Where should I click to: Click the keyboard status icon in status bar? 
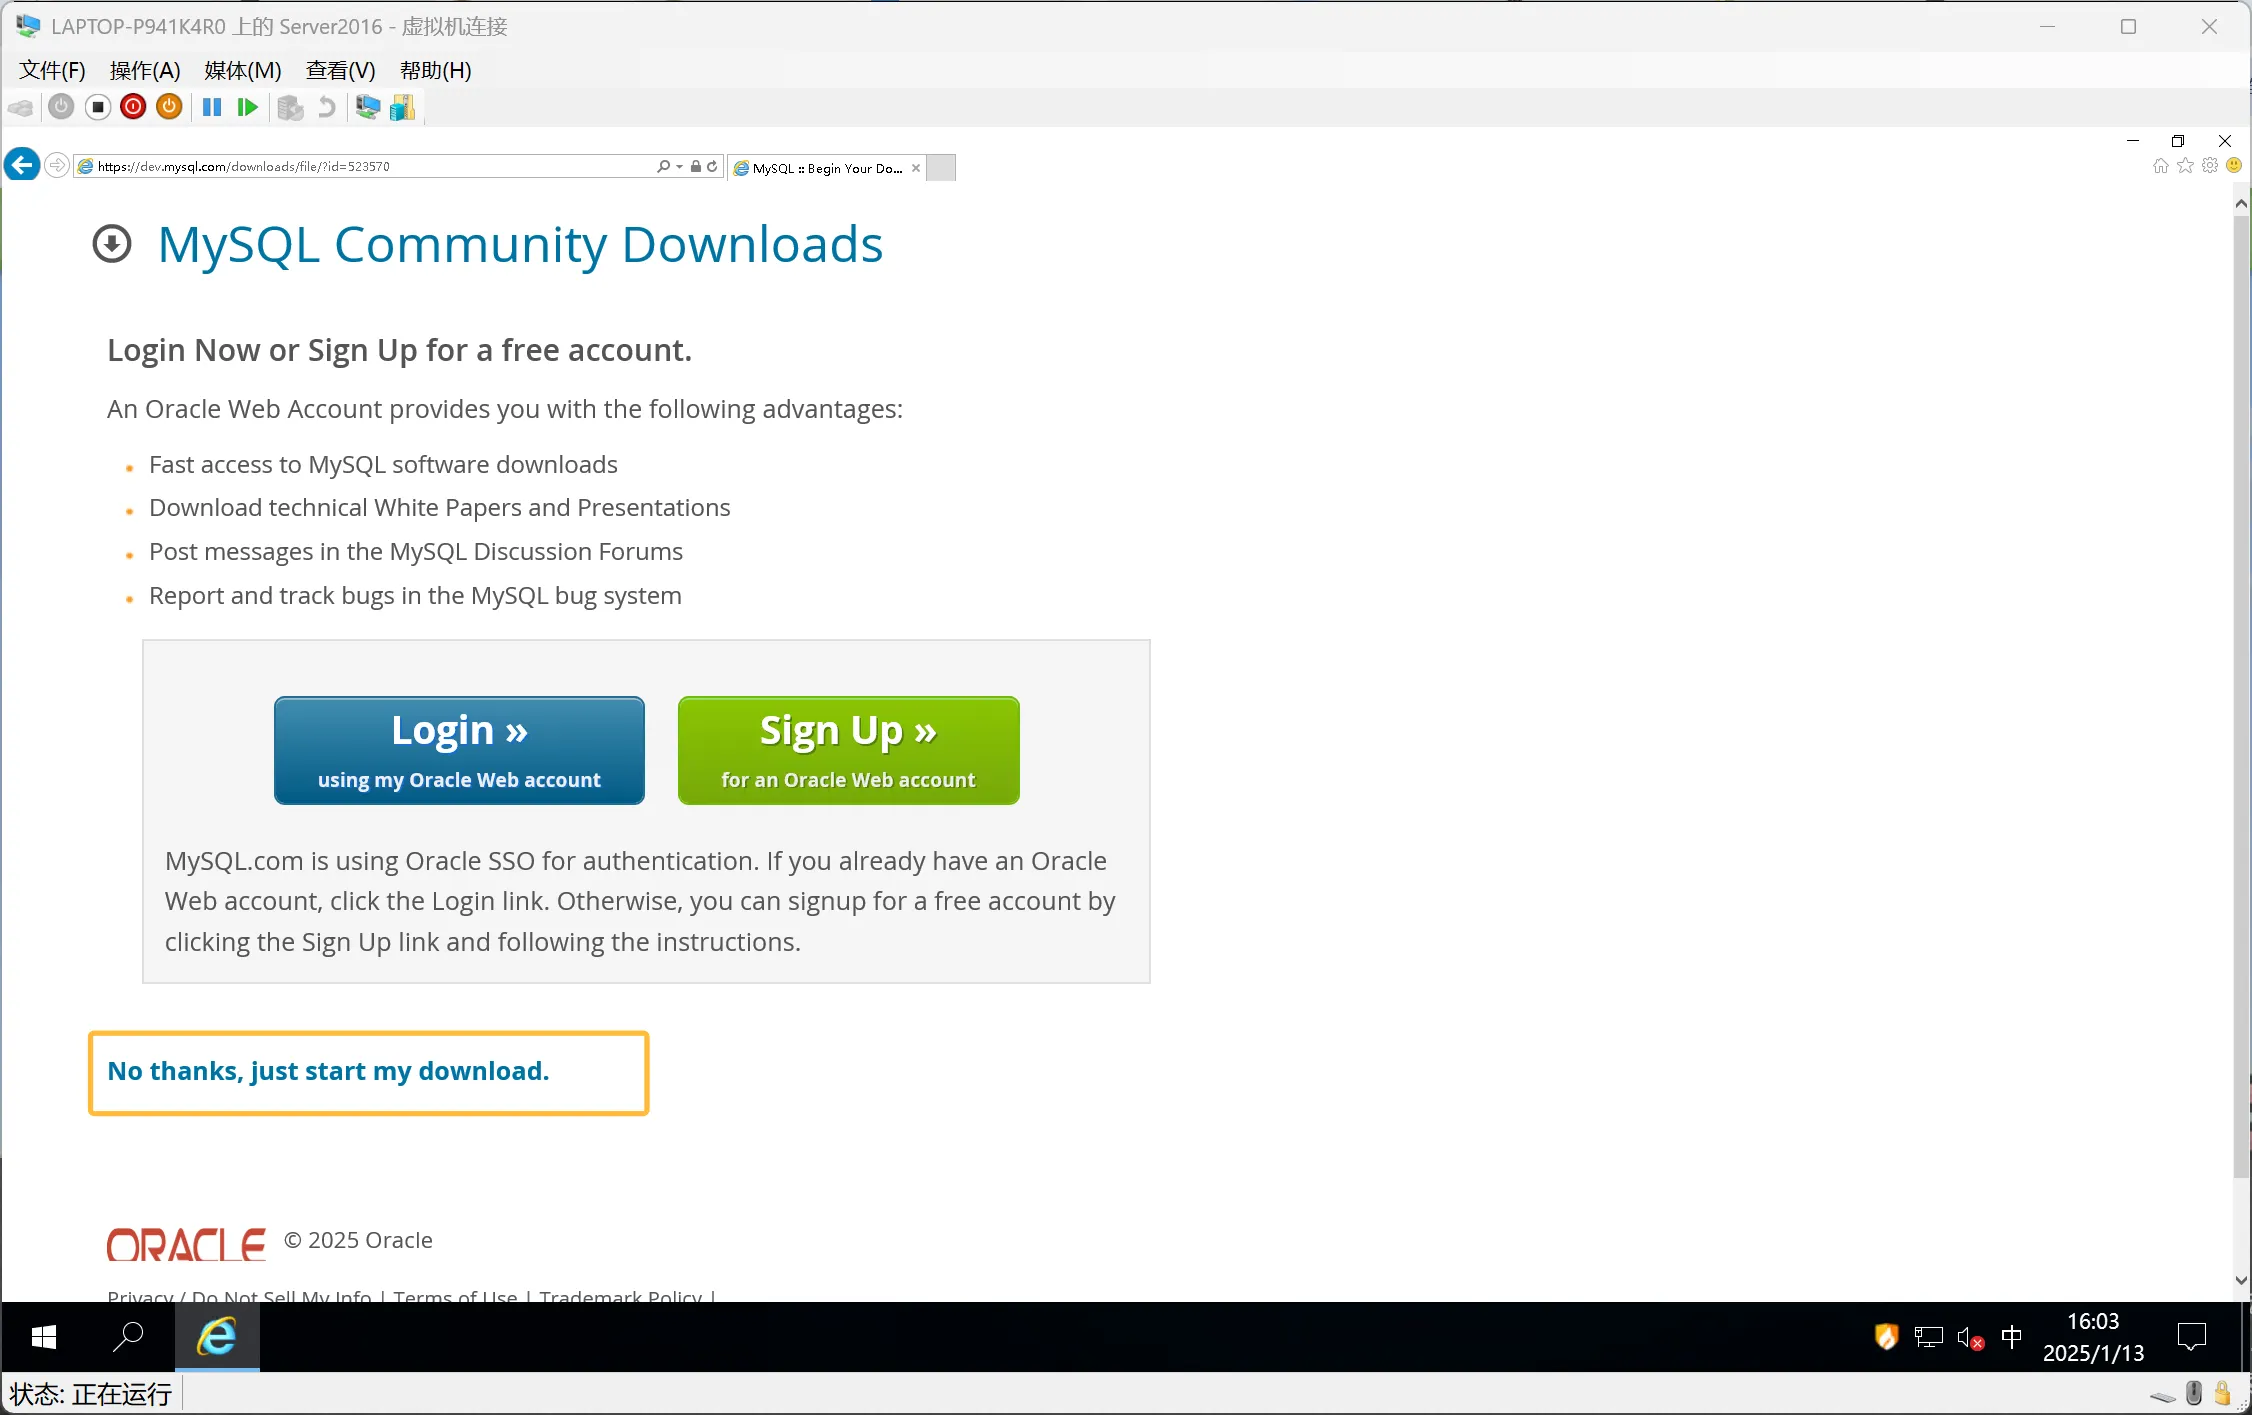[x=2163, y=1396]
